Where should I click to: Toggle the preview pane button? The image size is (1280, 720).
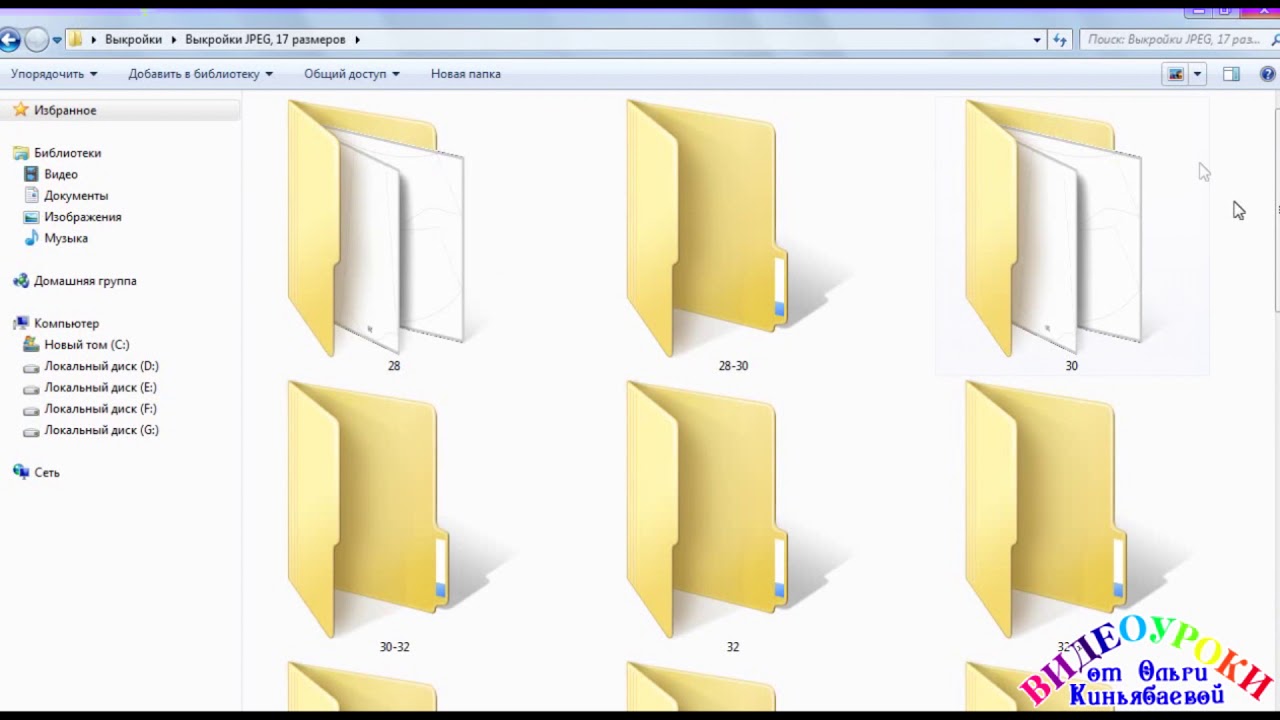1231,74
